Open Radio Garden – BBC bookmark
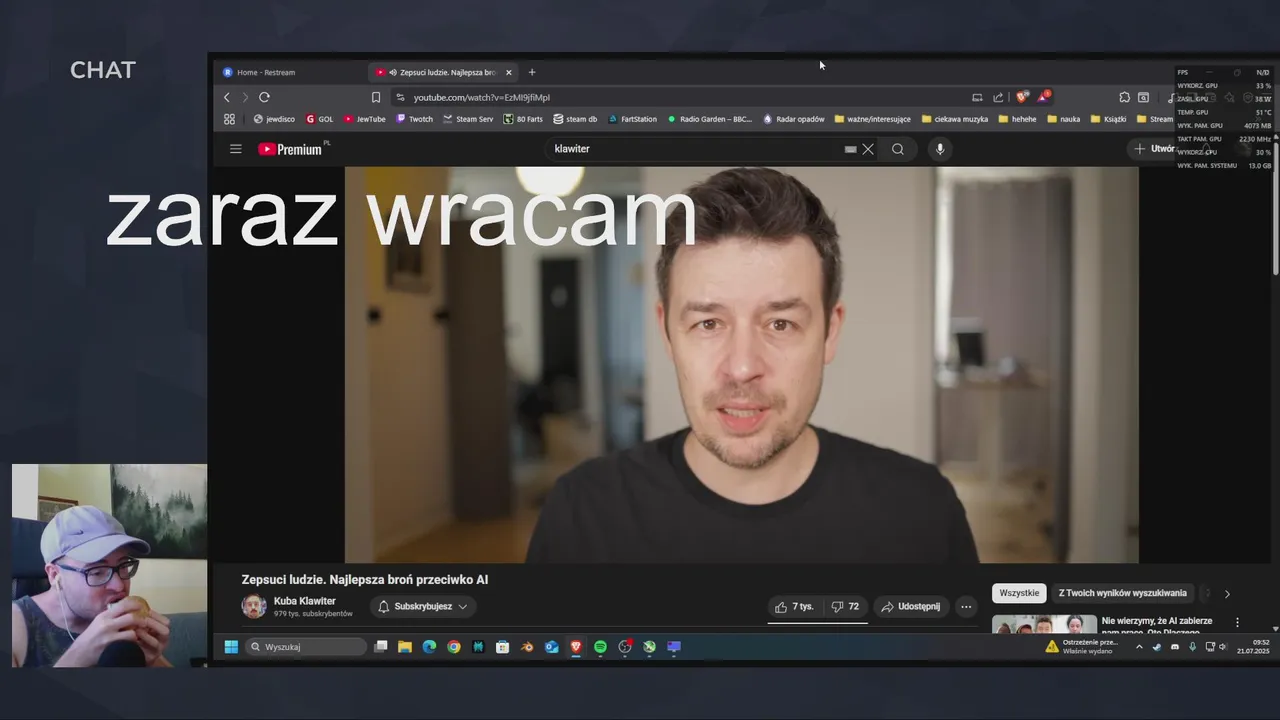The width and height of the screenshot is (1280, 720). tap(710, 119)
